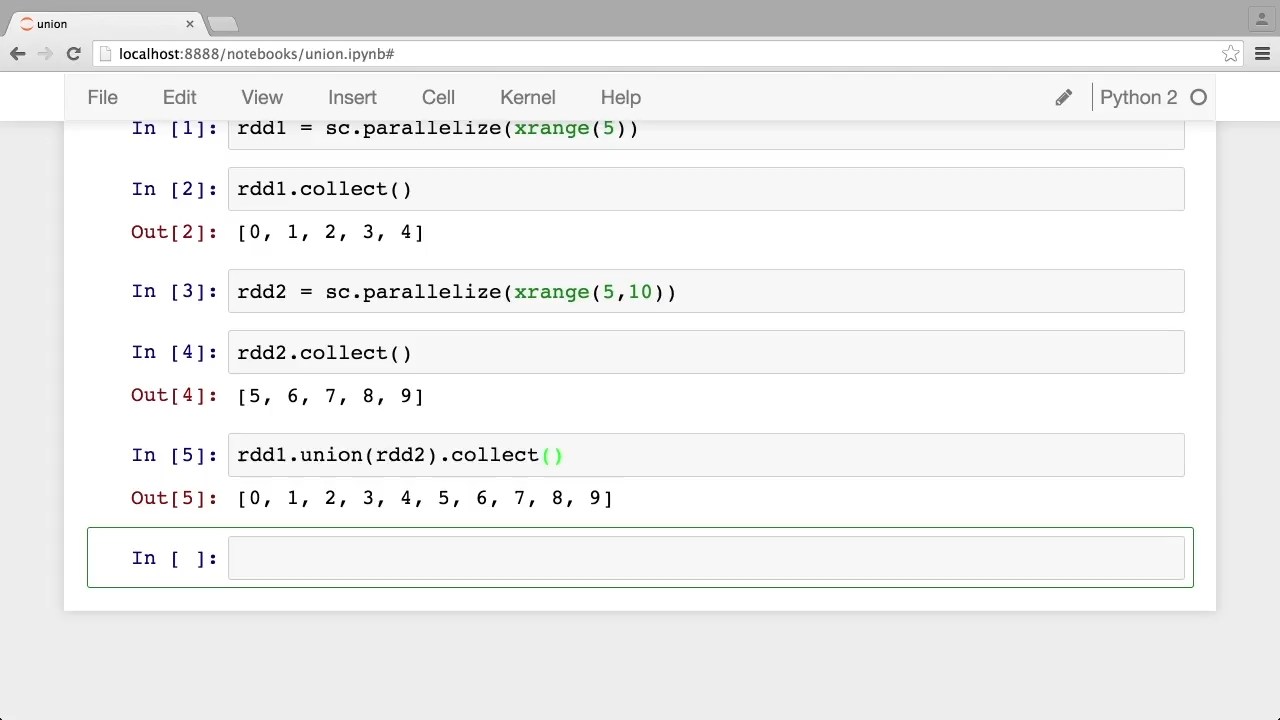Go back with the browser back arrow

coord(18,54)
